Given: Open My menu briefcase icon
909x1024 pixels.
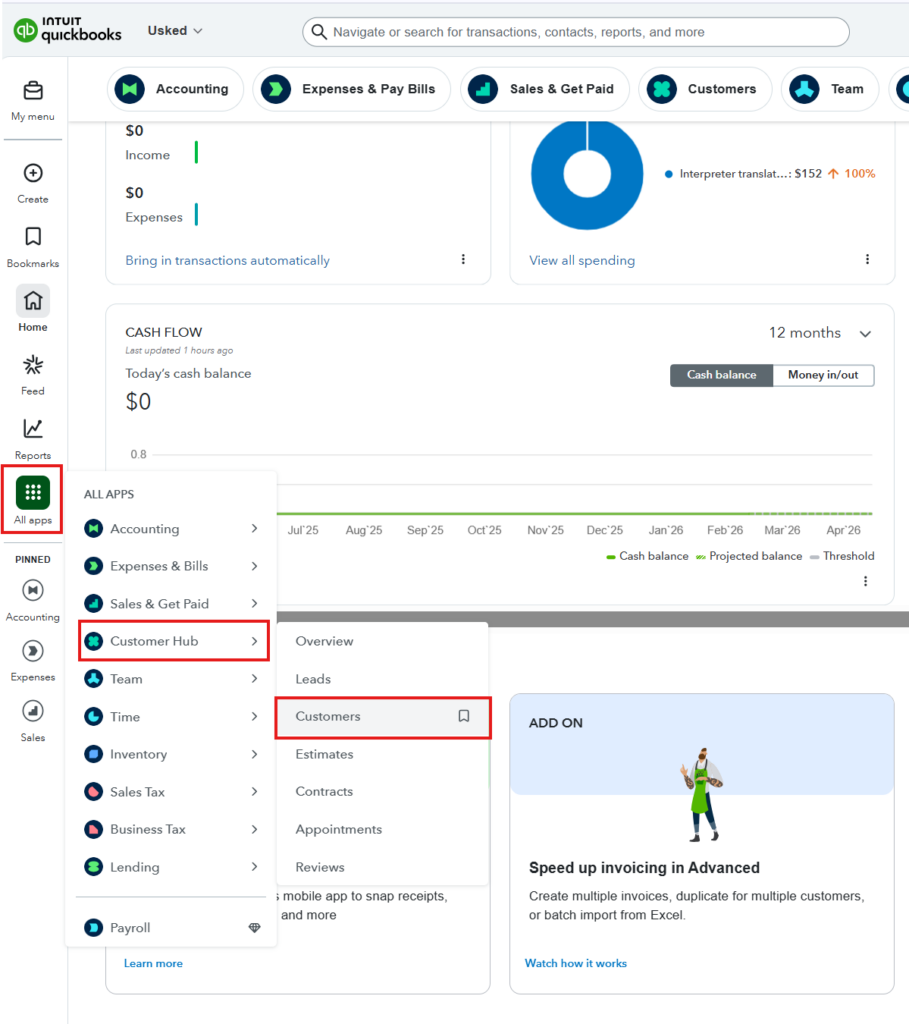Looking at the screenshot, I should click(33, 90).
